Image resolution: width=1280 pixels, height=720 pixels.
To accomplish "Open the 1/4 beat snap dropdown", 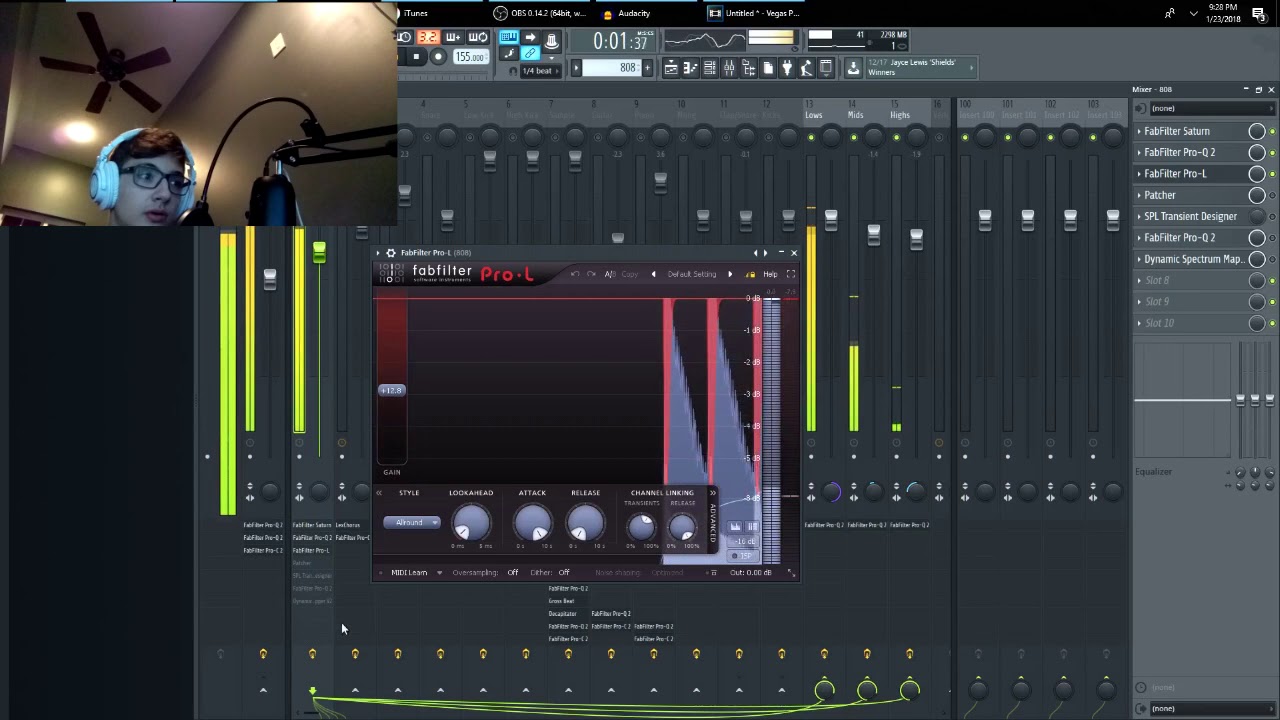I will (540, 71).
